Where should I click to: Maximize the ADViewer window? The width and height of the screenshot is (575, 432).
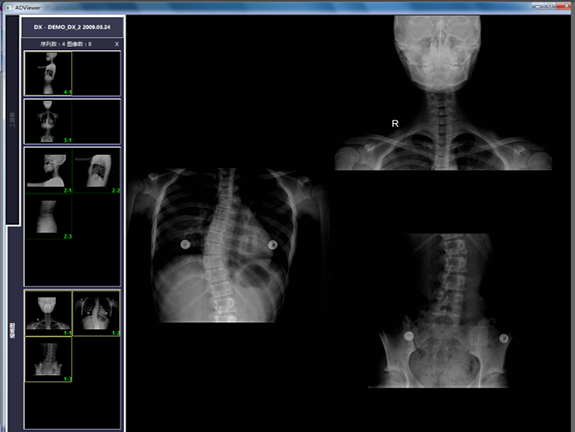(x=550, y=6)
